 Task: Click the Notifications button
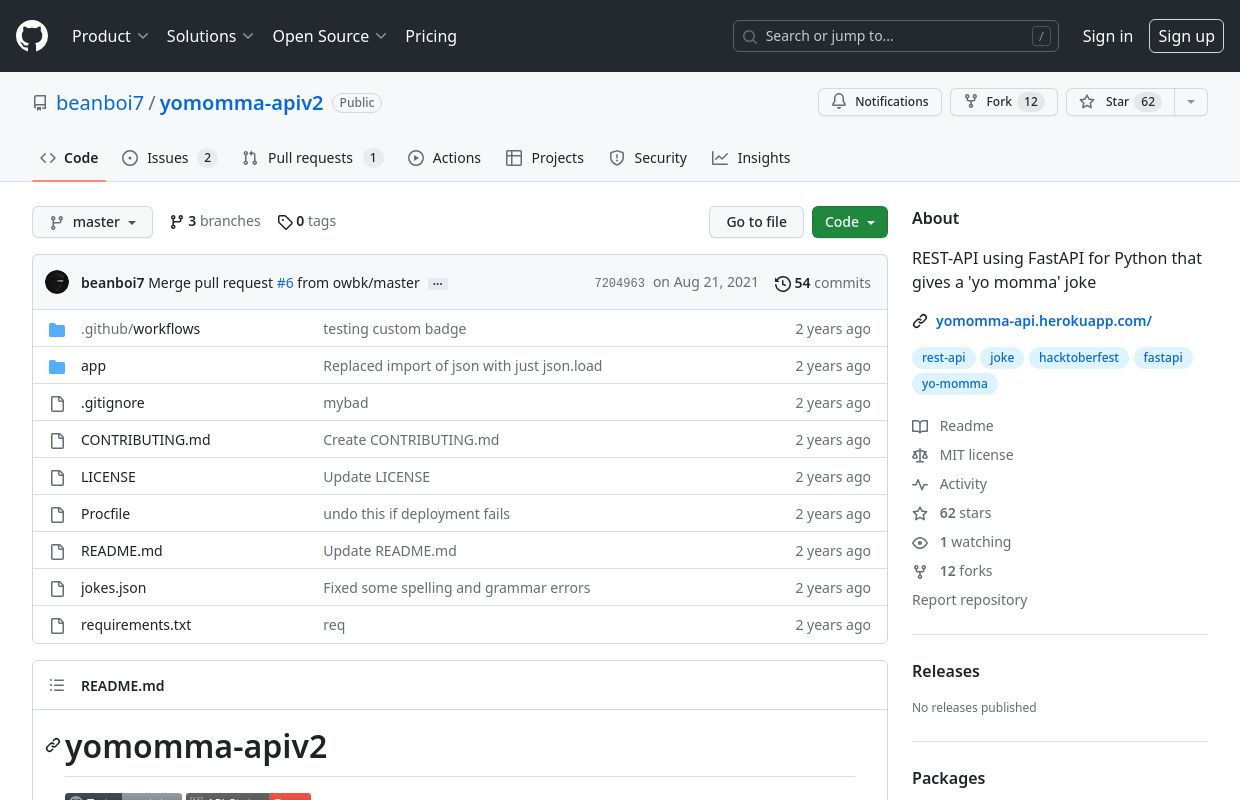(880, 102)
